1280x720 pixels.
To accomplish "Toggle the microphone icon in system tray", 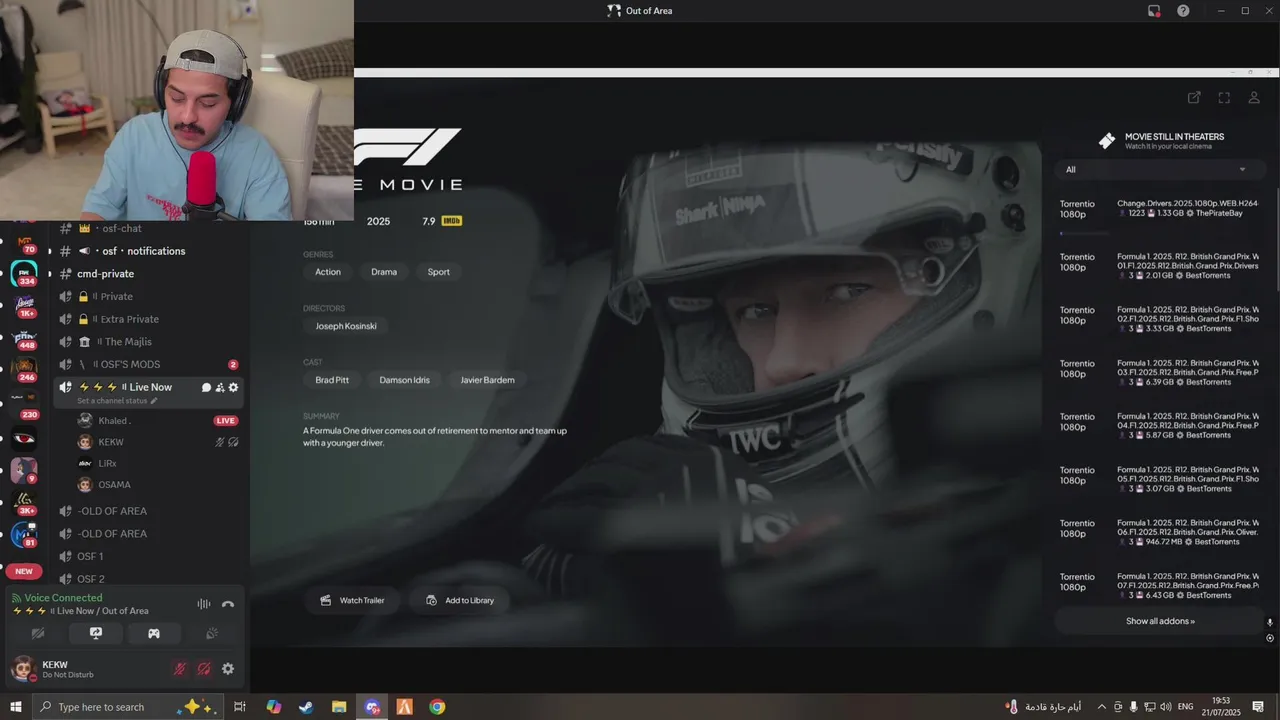I will 1134,707.
